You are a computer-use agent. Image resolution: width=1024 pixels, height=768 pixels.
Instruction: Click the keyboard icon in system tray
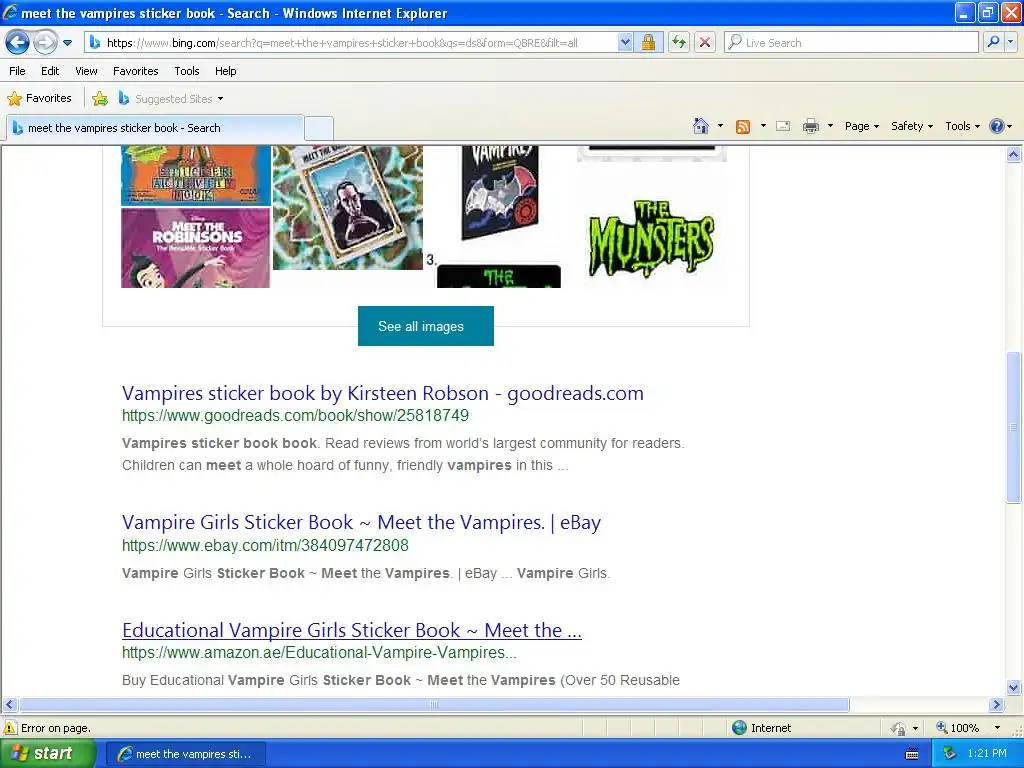tap(912, 754)
